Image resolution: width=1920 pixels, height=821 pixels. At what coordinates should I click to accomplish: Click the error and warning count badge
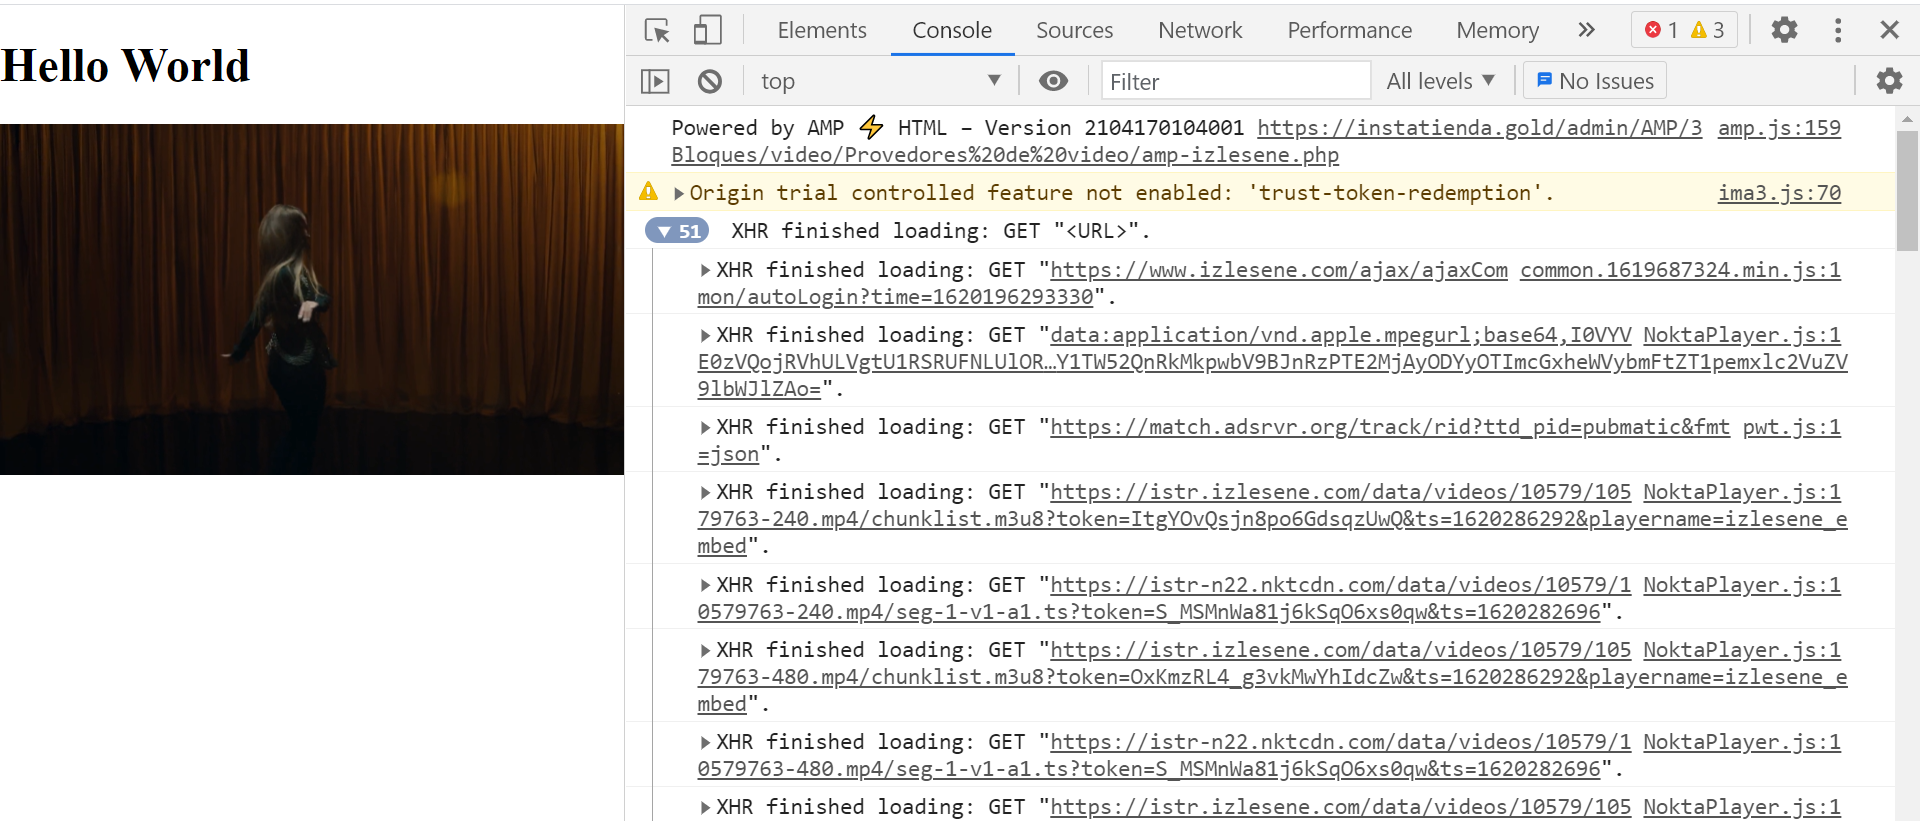1684,30
